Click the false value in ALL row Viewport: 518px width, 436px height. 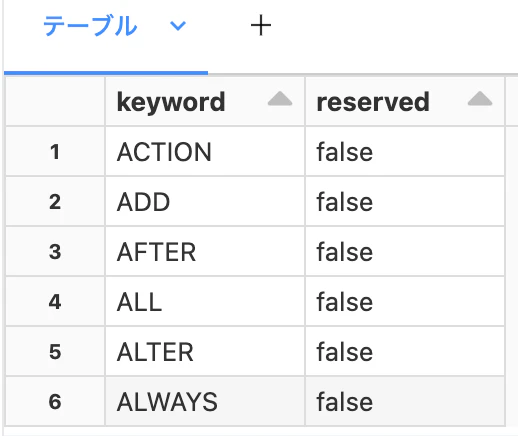coord(405,301)
